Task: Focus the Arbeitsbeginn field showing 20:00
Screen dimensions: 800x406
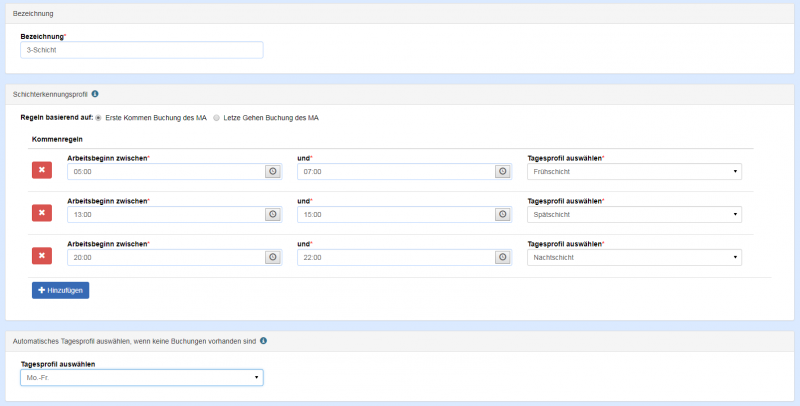Action: coord(166,258)
